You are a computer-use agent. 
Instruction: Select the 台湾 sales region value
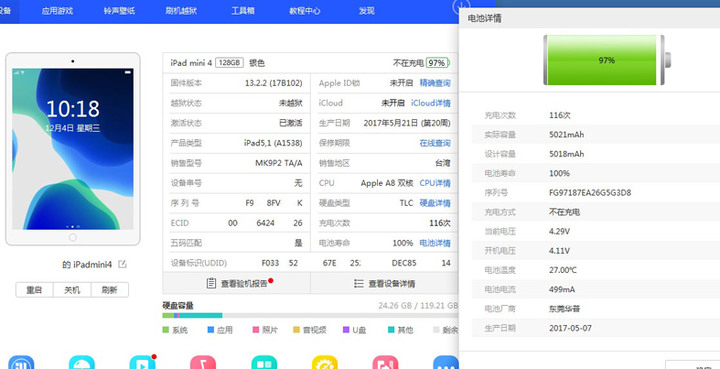coord(443,163)
